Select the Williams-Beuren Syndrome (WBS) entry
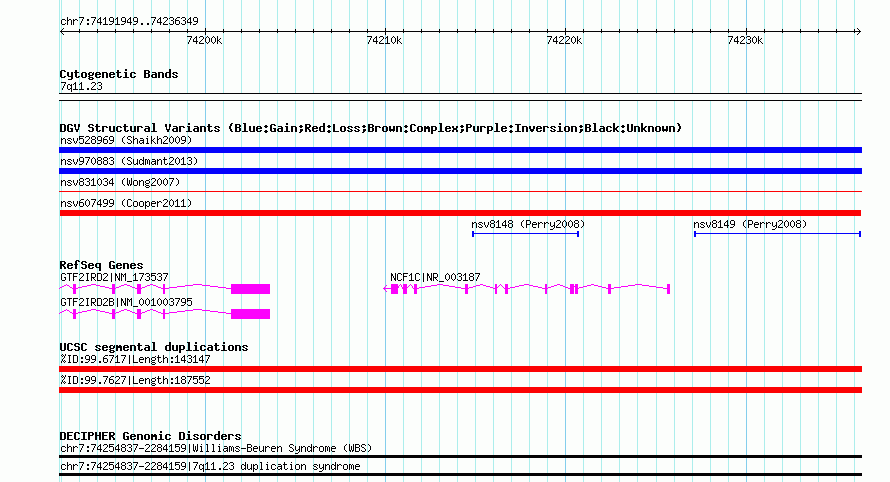The height and width of the screenshot is (482, 890). tap(216, 449)
